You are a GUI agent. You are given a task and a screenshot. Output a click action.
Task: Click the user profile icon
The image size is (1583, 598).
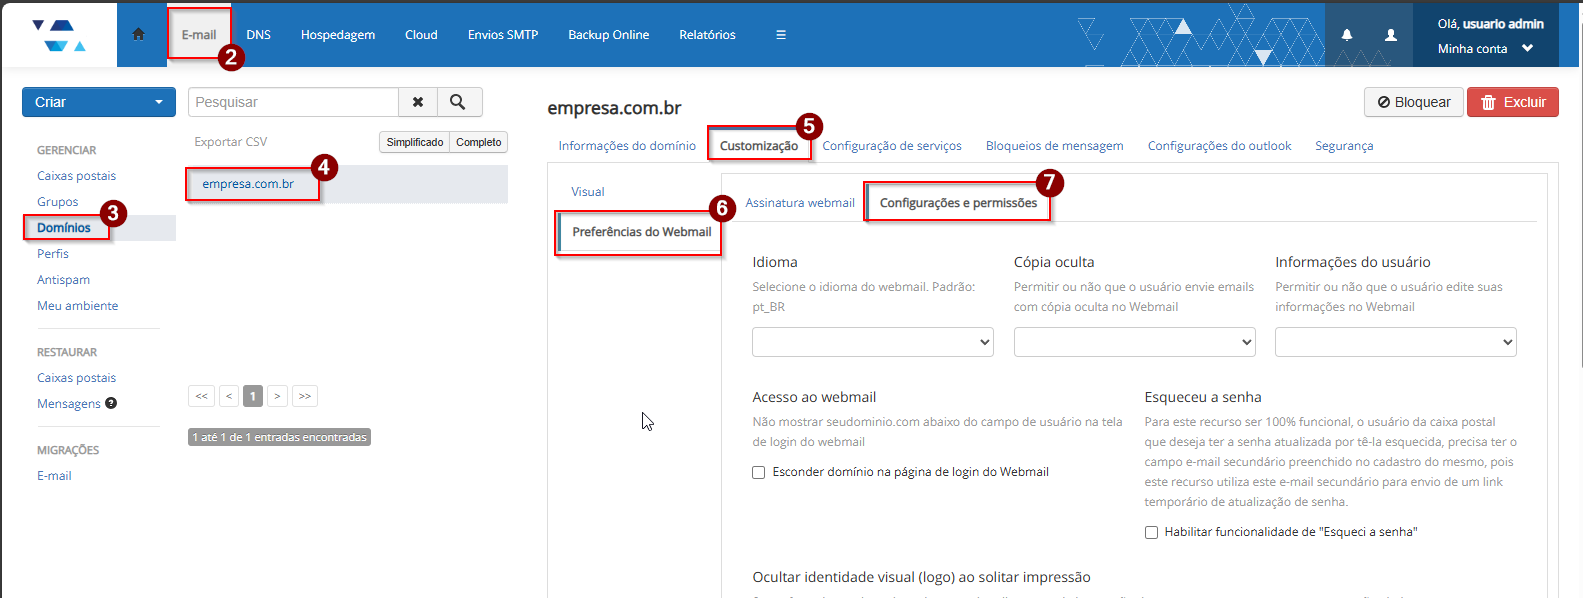coord(1390,35)
